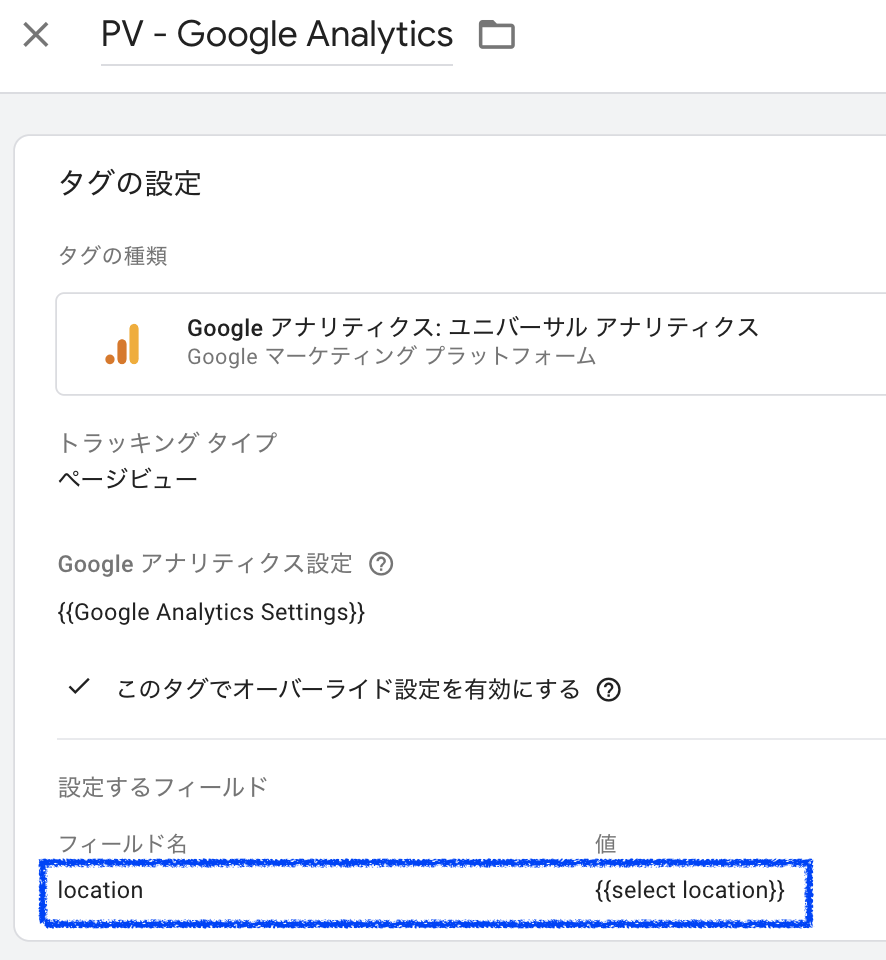Enable the override option in tag settings
Image resolution: width=886 pixels, height=960 pixels.
pyautogui.click(x=79, y=687)
